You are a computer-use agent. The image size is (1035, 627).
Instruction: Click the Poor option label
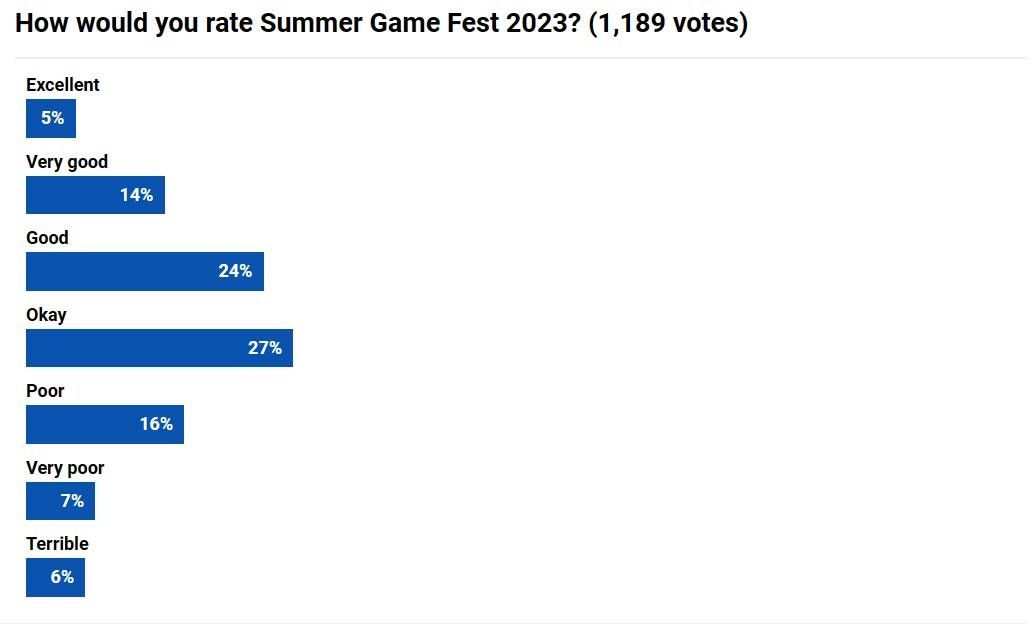(45, 391)
